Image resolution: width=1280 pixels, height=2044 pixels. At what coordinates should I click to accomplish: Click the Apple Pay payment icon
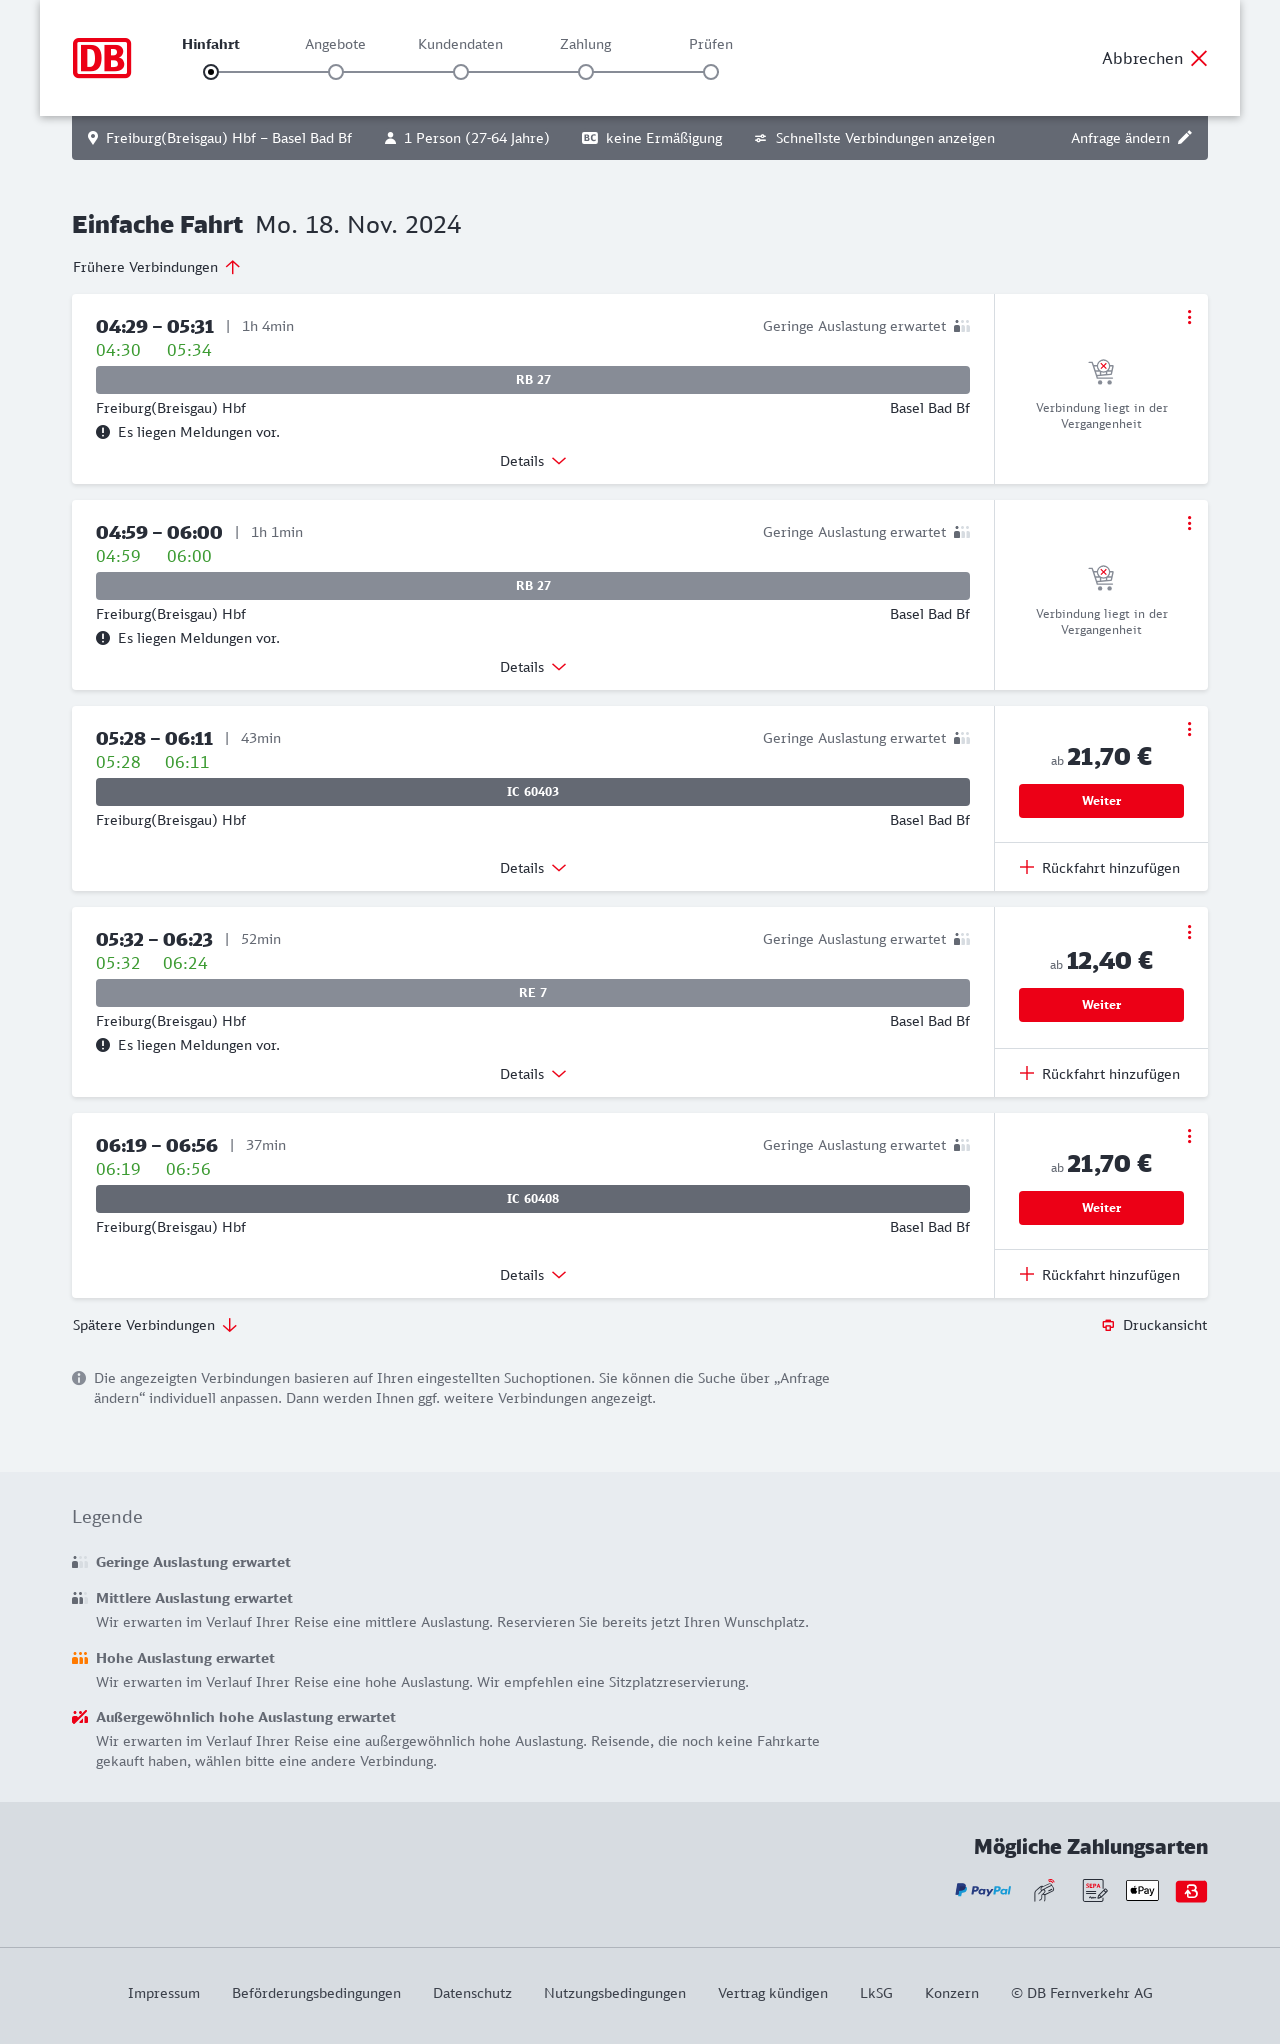pyautogui.click(x=1142, y=1890)
